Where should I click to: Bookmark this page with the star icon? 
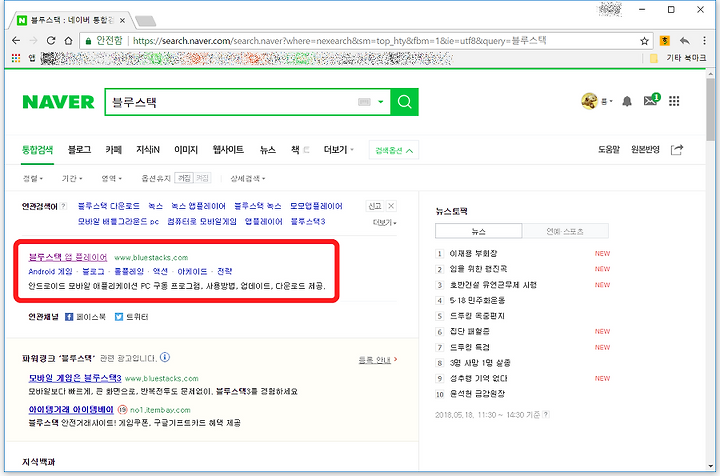tap(645, 41)
